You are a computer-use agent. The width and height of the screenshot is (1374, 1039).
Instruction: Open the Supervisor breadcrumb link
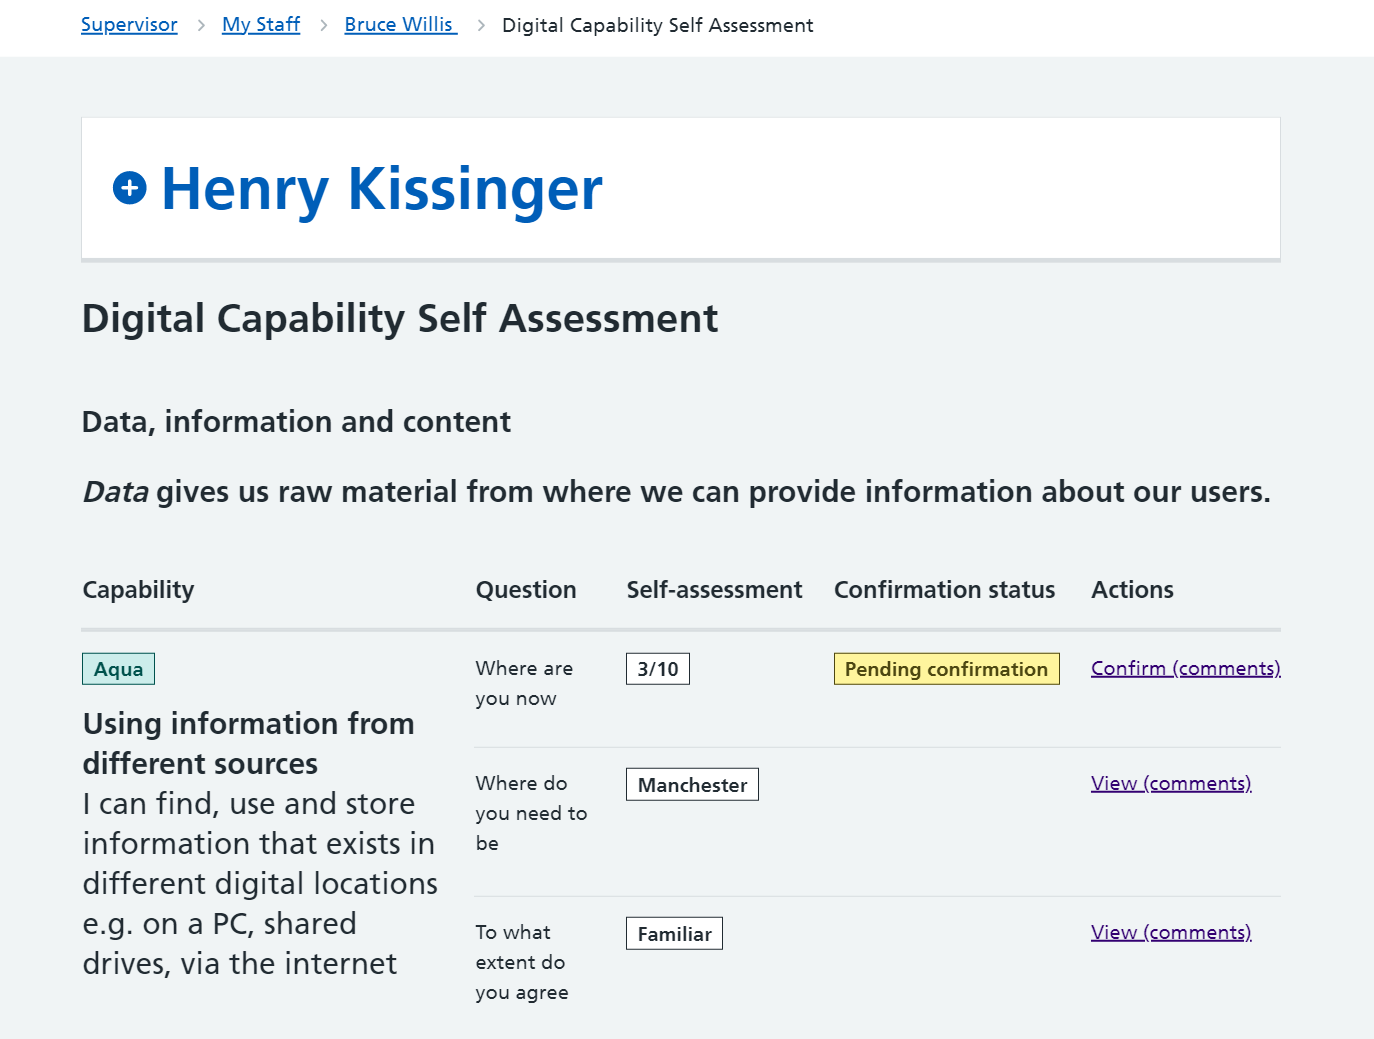coord(129,25)
